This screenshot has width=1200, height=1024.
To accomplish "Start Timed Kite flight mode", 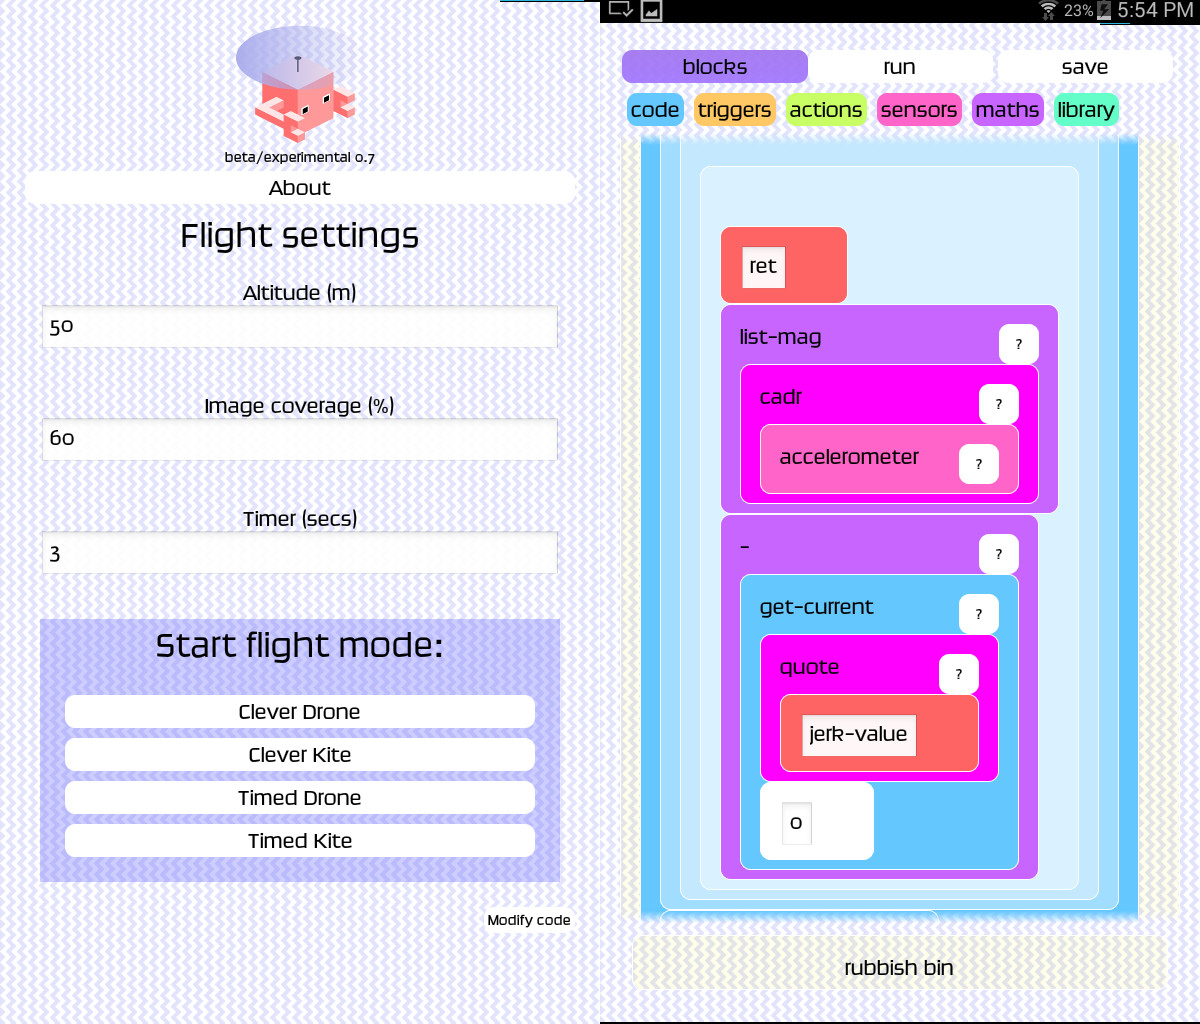I will point(299,841).
